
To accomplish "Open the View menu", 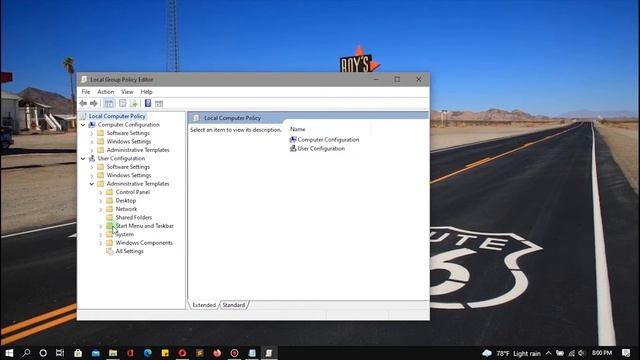I will point(127,92).
